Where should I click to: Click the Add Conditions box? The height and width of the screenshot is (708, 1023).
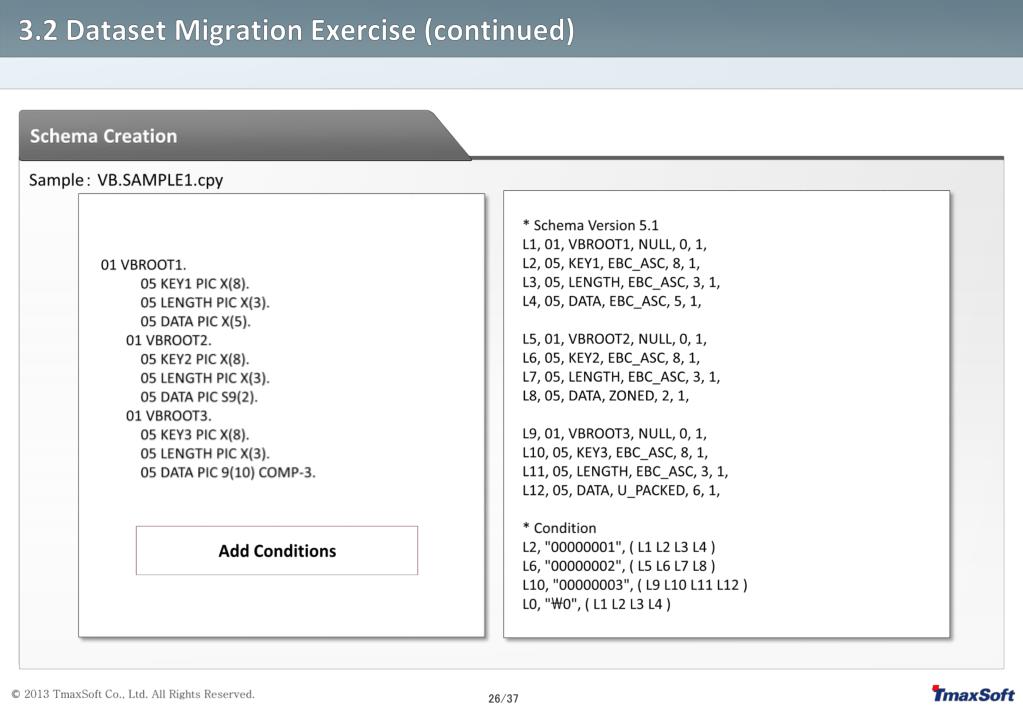pyautogui.click(x=277, y=550)
